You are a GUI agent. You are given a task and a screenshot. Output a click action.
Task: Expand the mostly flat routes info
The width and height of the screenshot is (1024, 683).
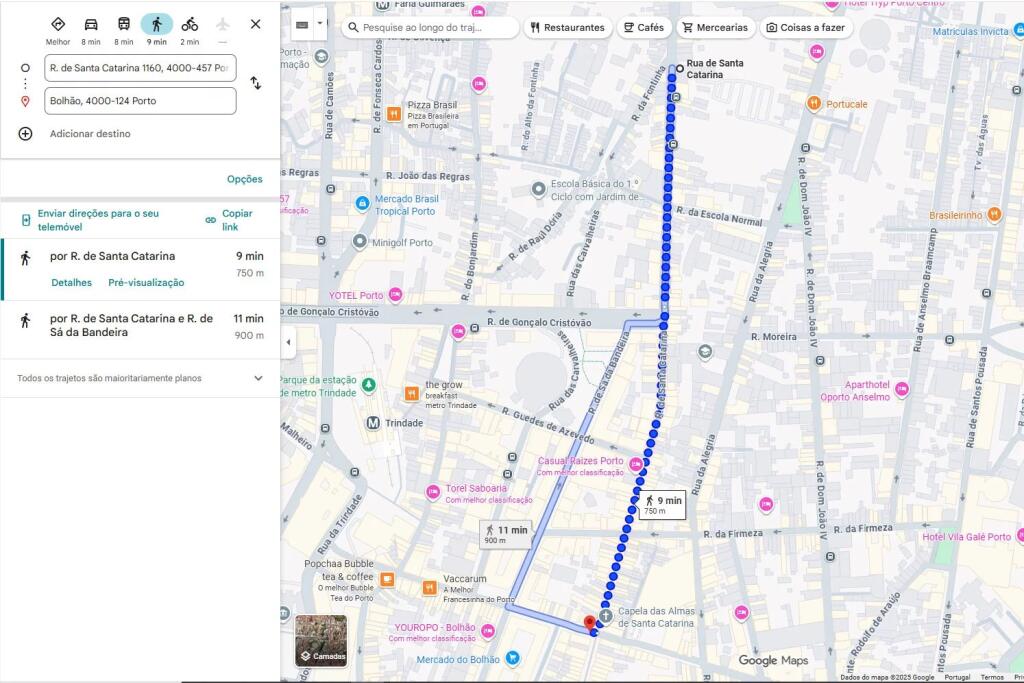[x=258, y=378]
